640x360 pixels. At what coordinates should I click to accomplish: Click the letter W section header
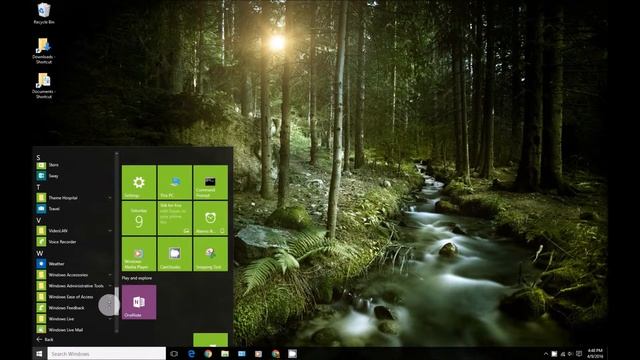[x=40, y=253]
